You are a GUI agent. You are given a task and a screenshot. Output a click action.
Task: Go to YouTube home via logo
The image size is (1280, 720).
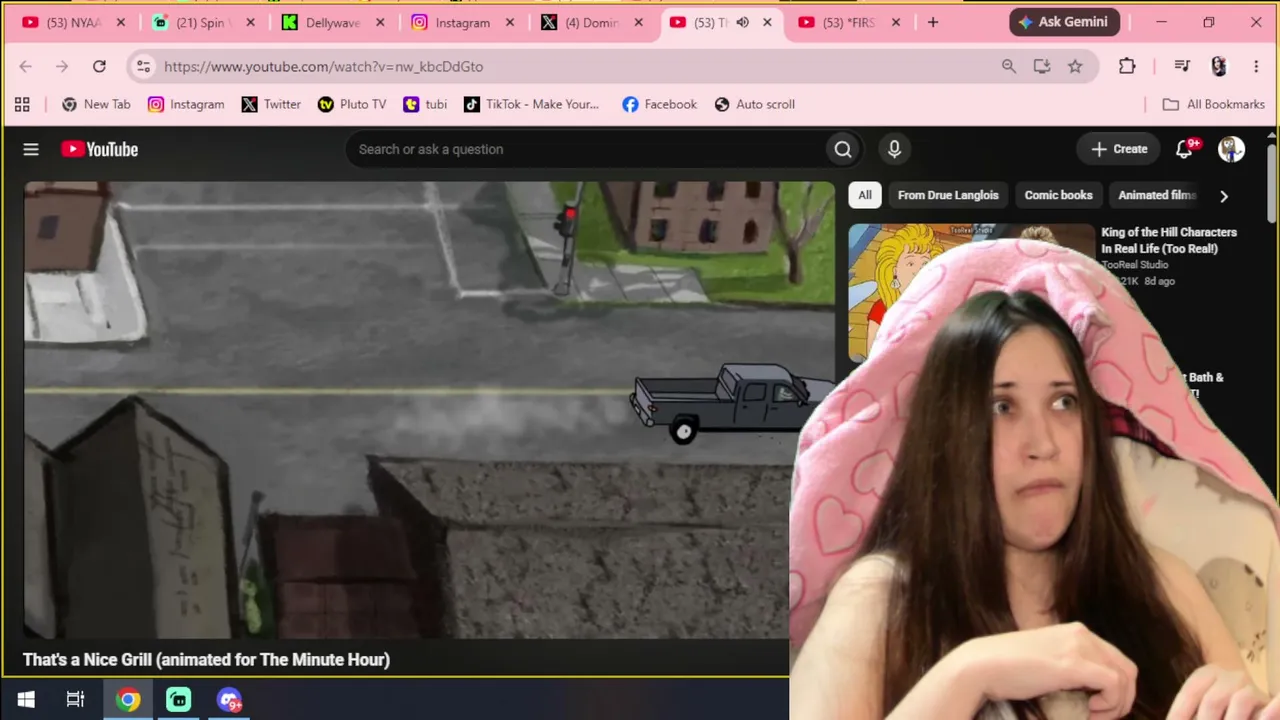[99, 149]
